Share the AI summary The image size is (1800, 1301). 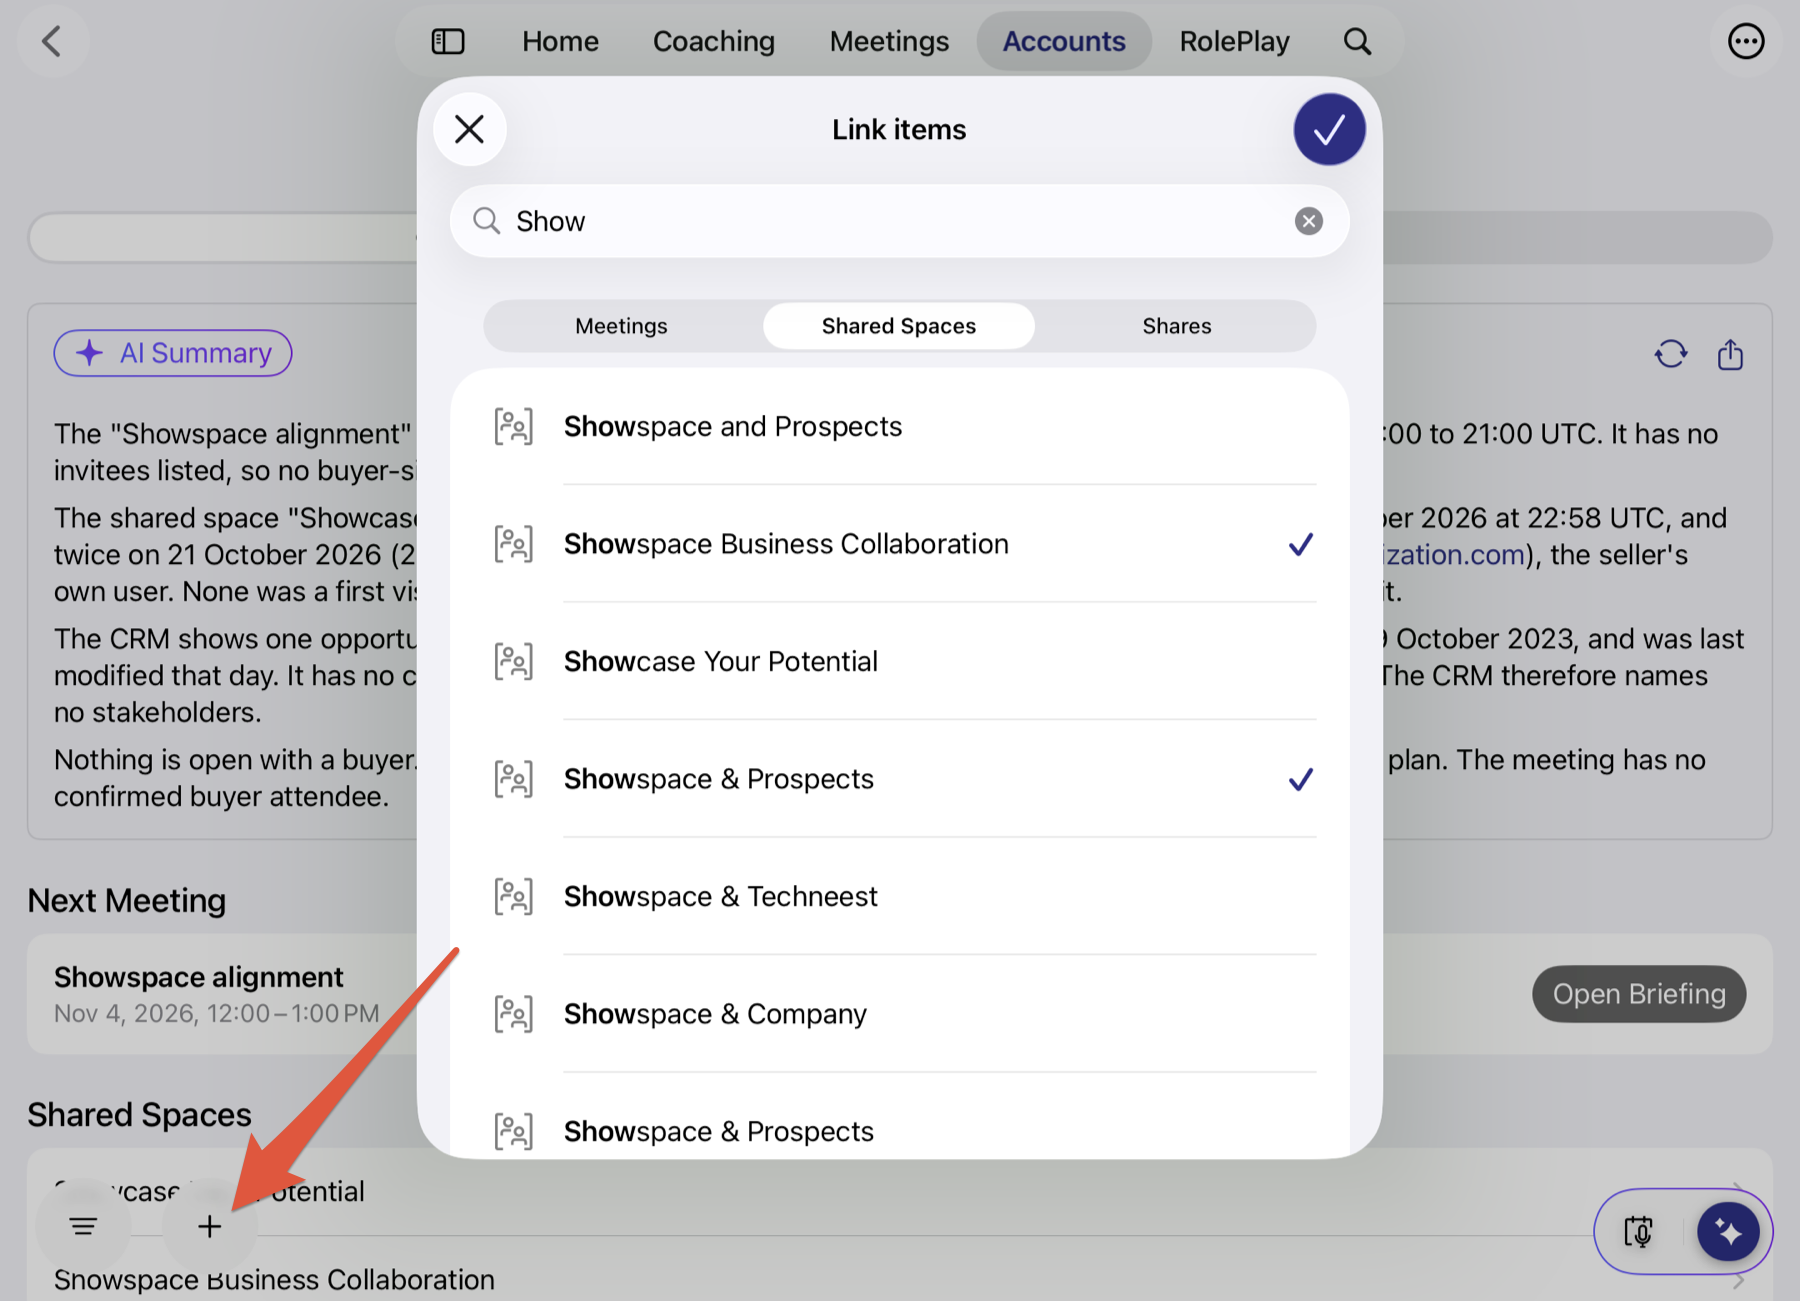tap(1730, 354)
